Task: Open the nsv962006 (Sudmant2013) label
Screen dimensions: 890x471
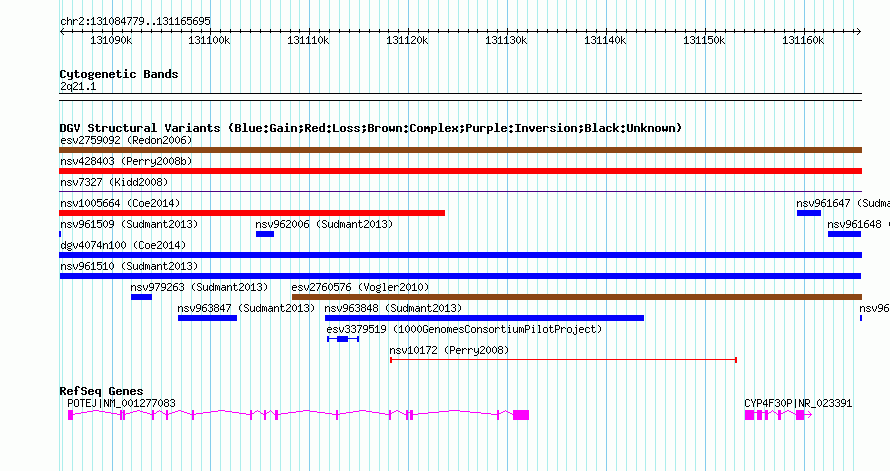Action: click(324, 224)
